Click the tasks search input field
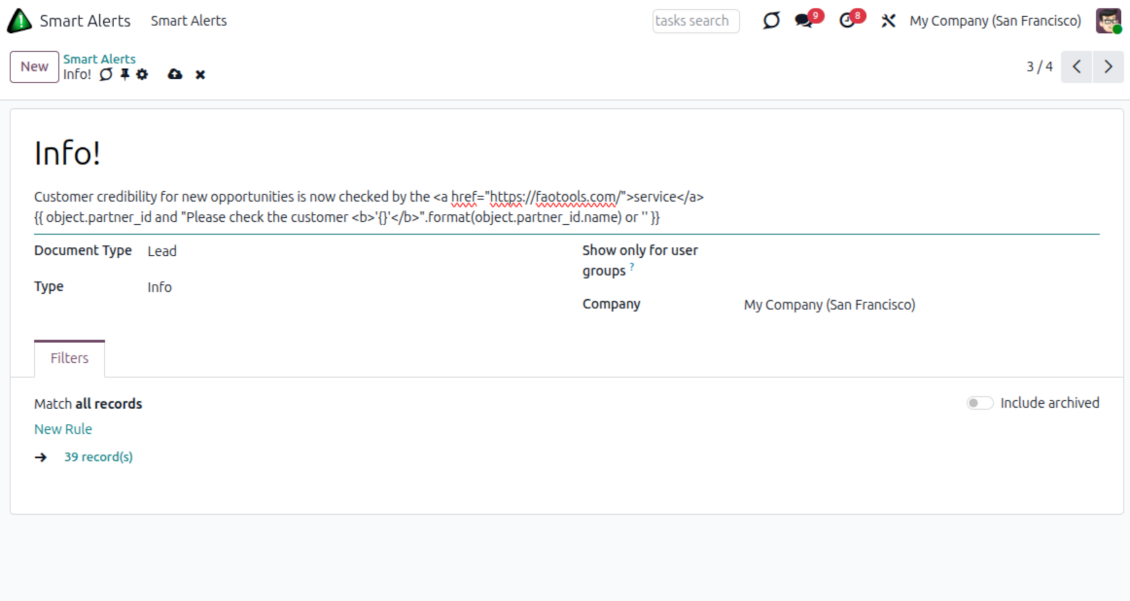 pyautogui.click(x=695, y=21)
